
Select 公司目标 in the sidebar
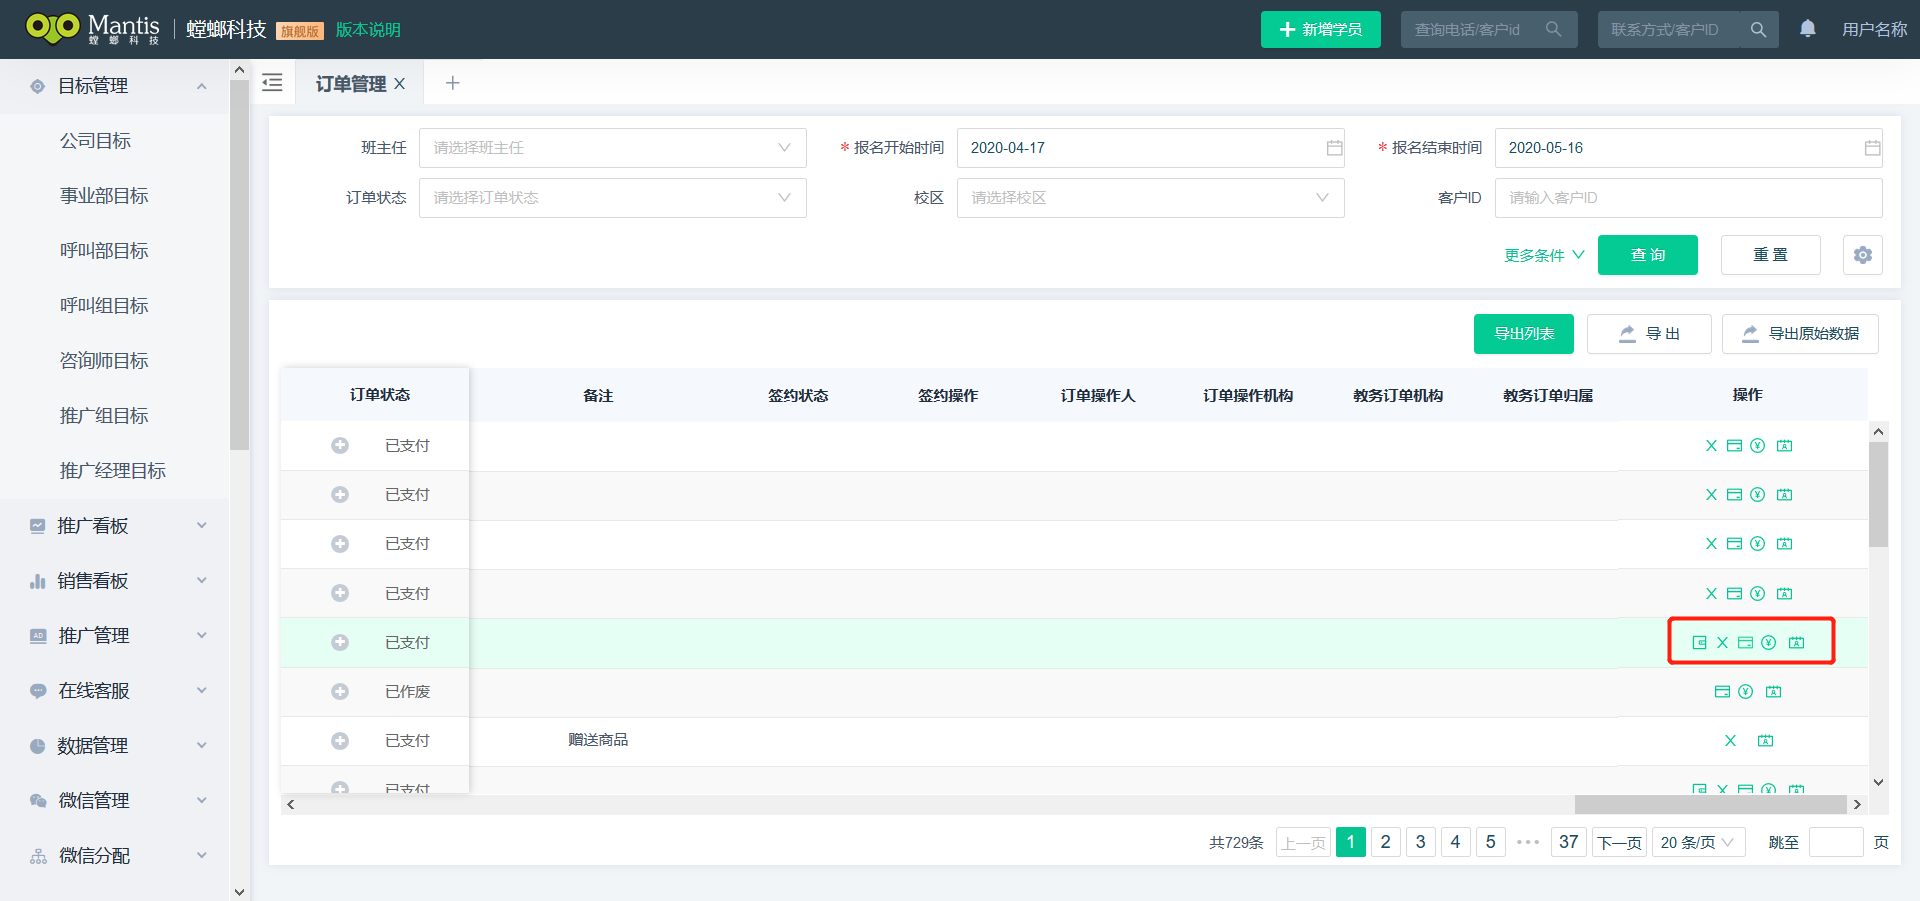[x=95, y=141]
